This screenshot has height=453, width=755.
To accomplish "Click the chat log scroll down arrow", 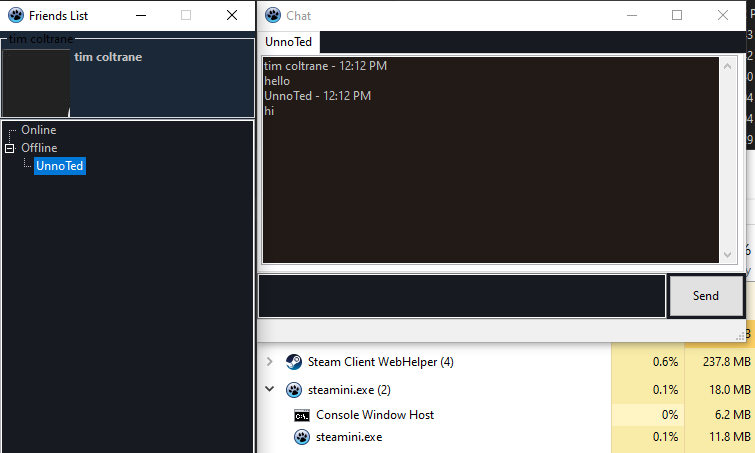I will click(727, 254).
